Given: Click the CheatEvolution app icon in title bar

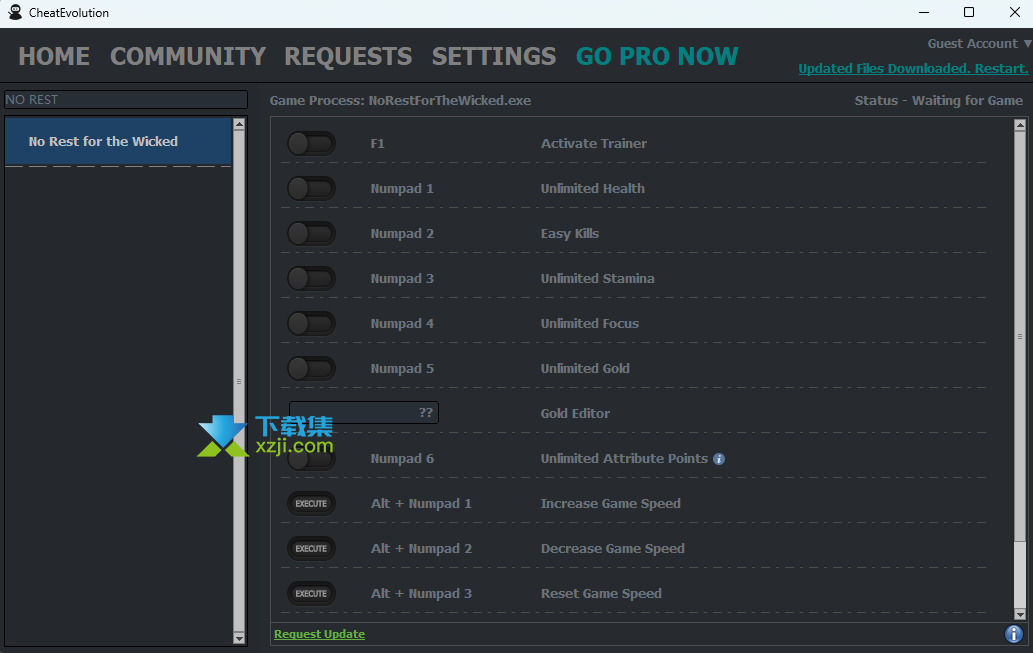Looking at the screenshot, I should [x=14, y=12].
